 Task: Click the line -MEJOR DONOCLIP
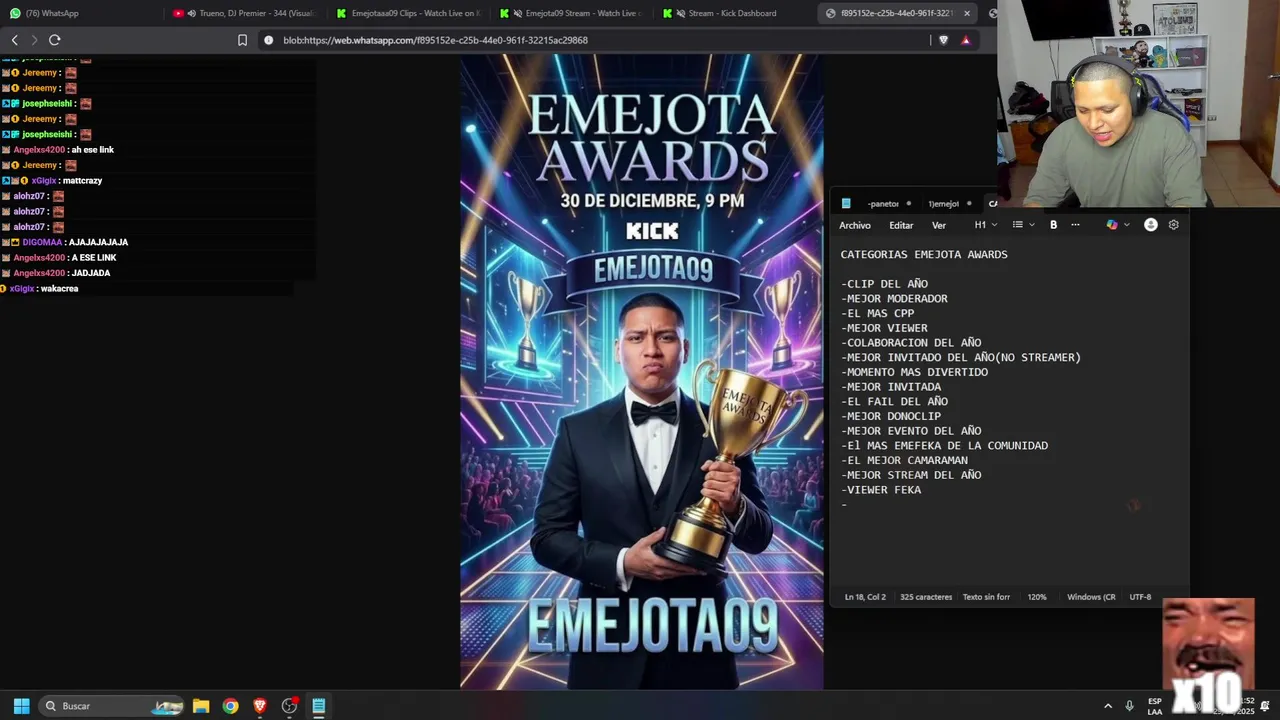point(891,416)
